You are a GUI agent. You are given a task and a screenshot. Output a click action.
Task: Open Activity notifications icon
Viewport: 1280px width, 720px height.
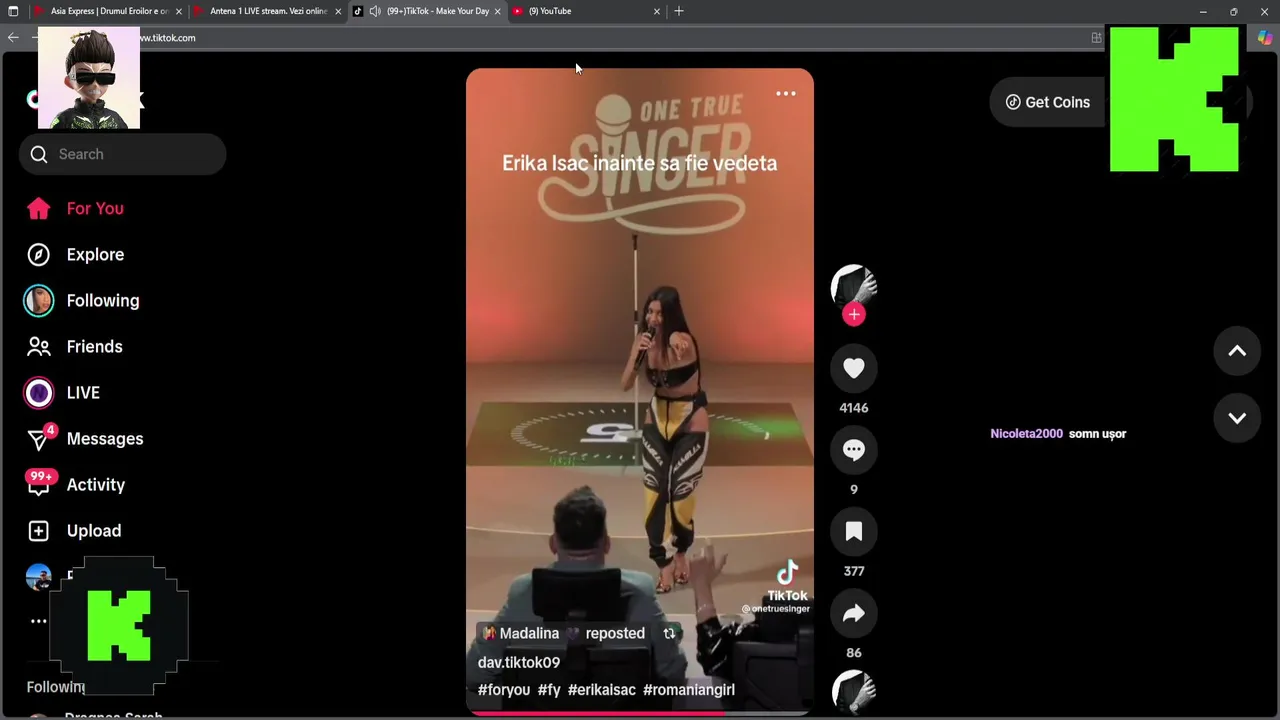click(38, 484)
